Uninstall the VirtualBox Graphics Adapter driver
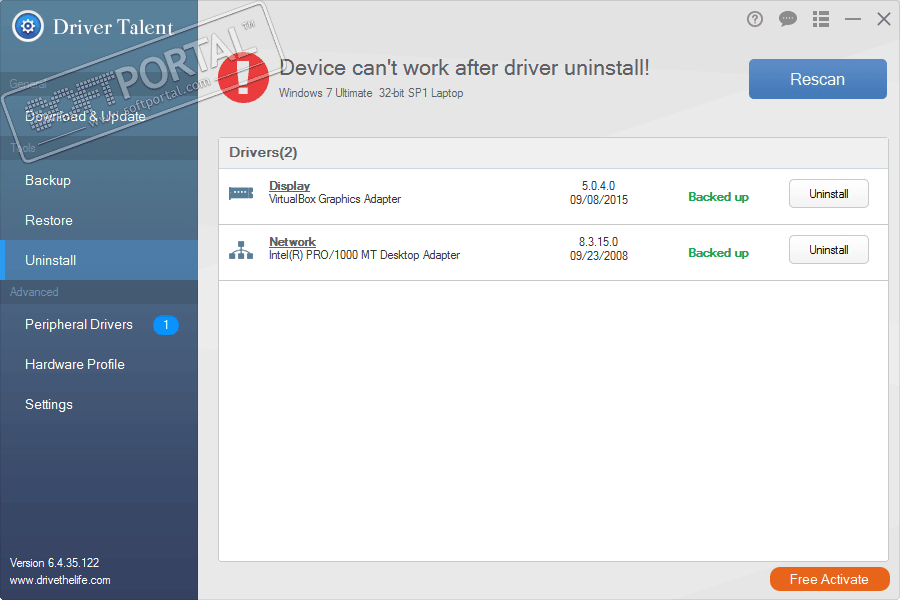The width and height of the screenshot is (900, 600). [x=828, y=194]
